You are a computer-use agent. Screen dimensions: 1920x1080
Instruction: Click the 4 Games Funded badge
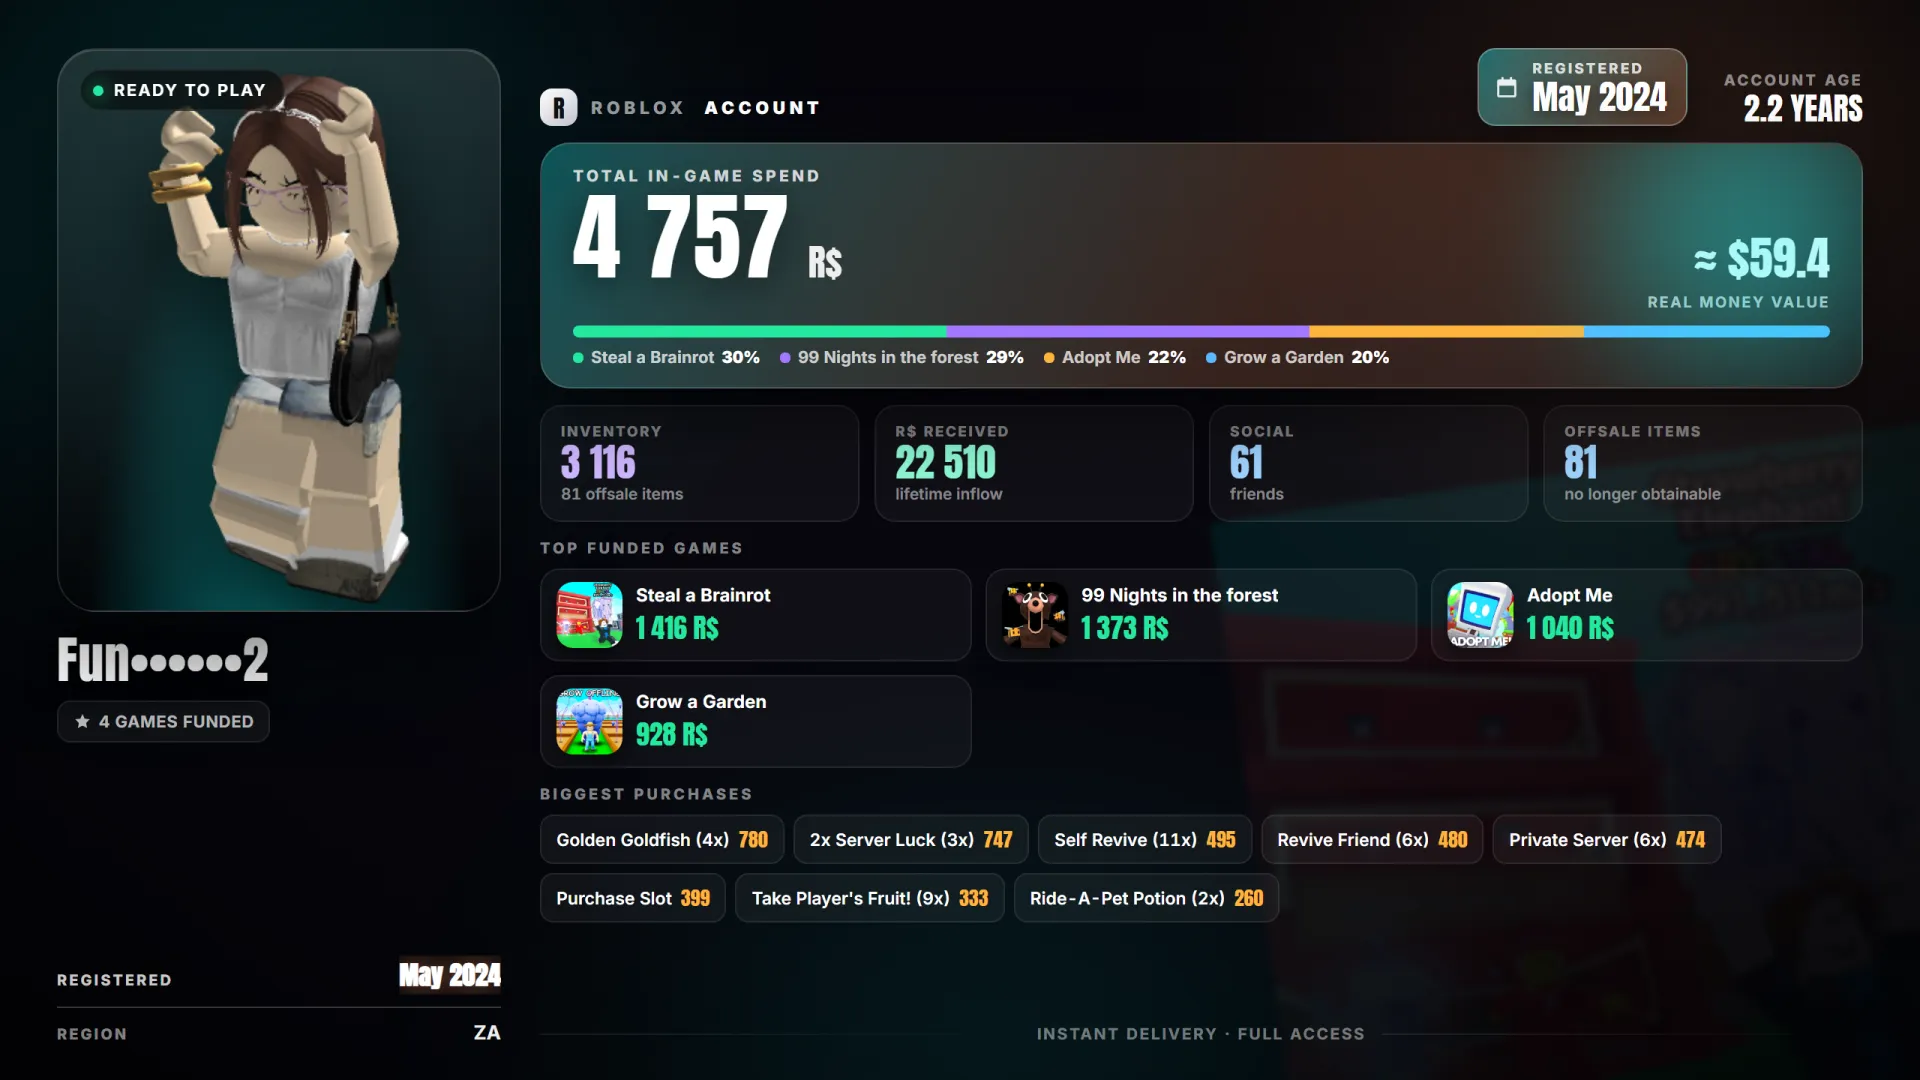(163, 721)
